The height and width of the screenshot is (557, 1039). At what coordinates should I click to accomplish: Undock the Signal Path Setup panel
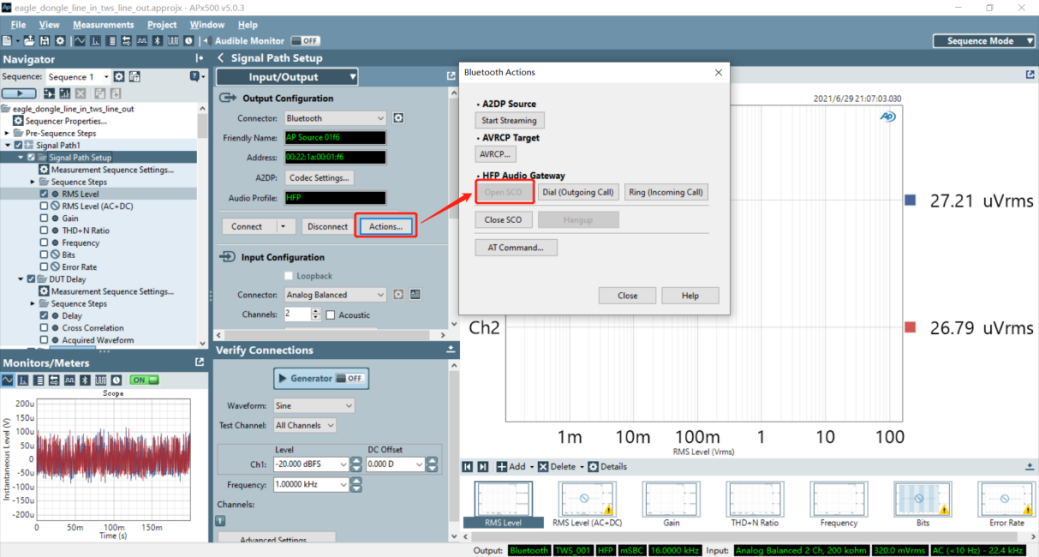451,76
